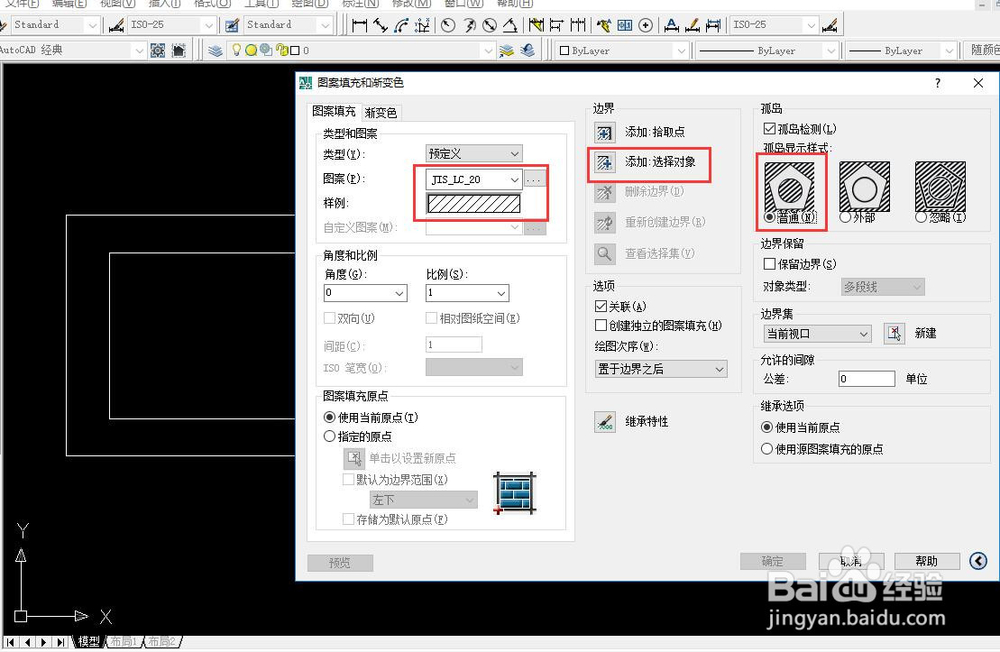This screenshot has width=1000, height=652.
Task: Select 使用源图案填充的原点 radio button
Action: tap(767, 449)
